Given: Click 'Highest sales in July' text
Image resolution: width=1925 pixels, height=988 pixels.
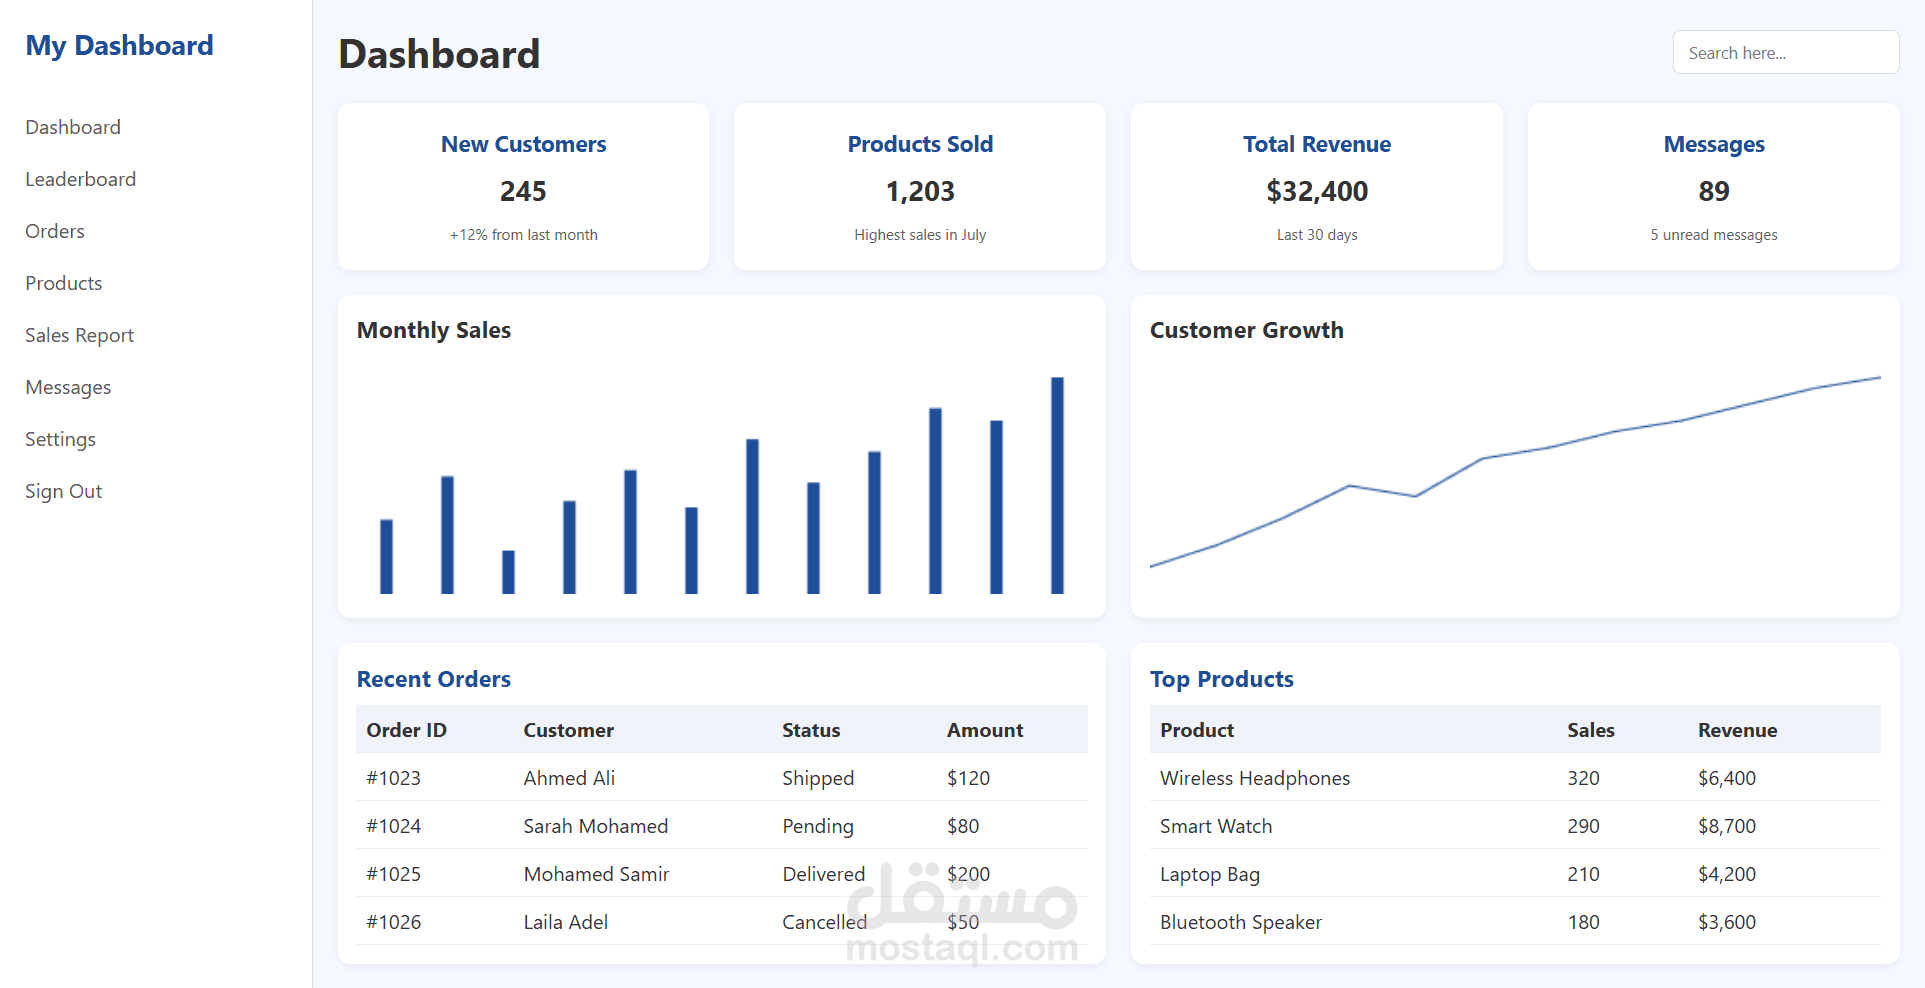Looking at the screenshot, I should (x=920, y=235).
